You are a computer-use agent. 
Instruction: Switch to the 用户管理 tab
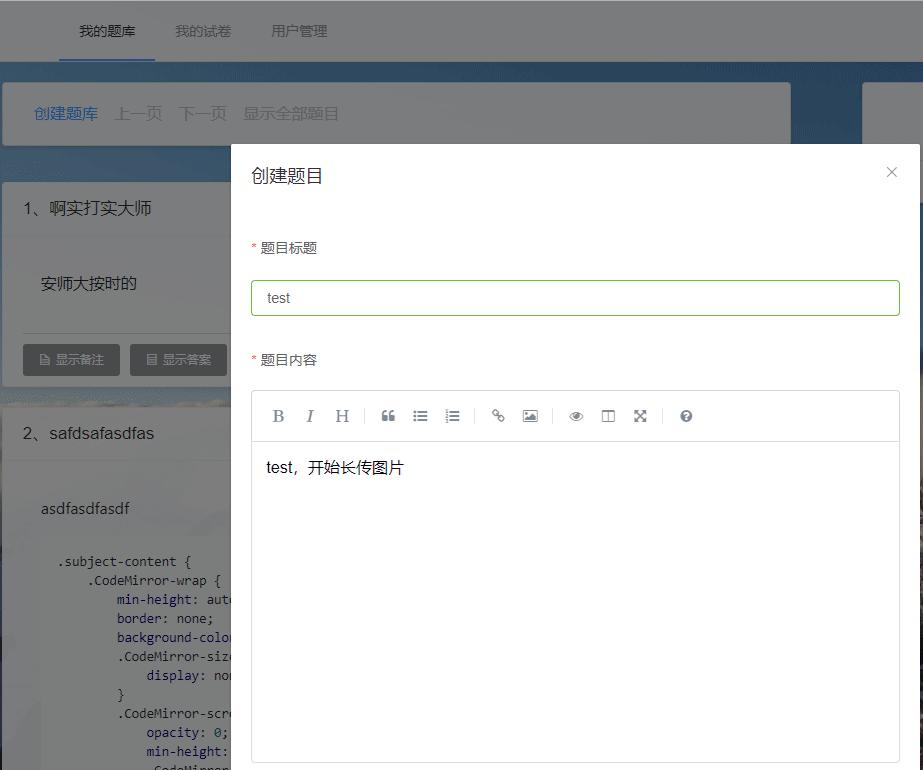(297, 31)
